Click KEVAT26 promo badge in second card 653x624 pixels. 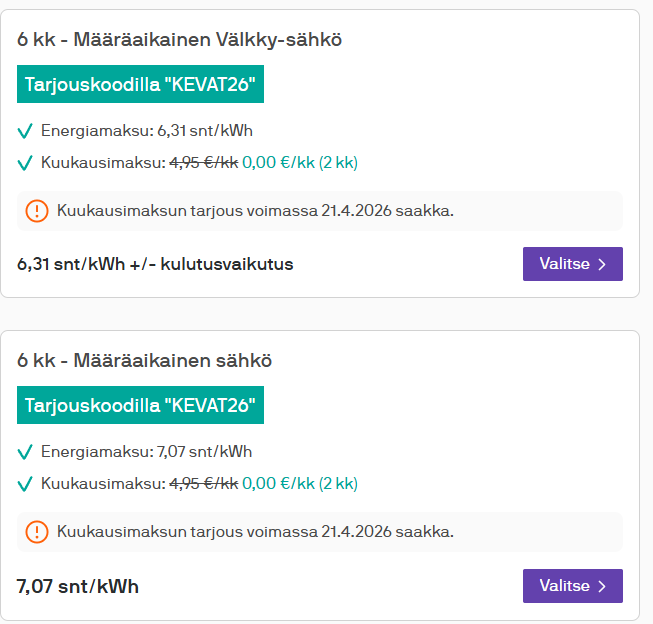click(141, 406)
